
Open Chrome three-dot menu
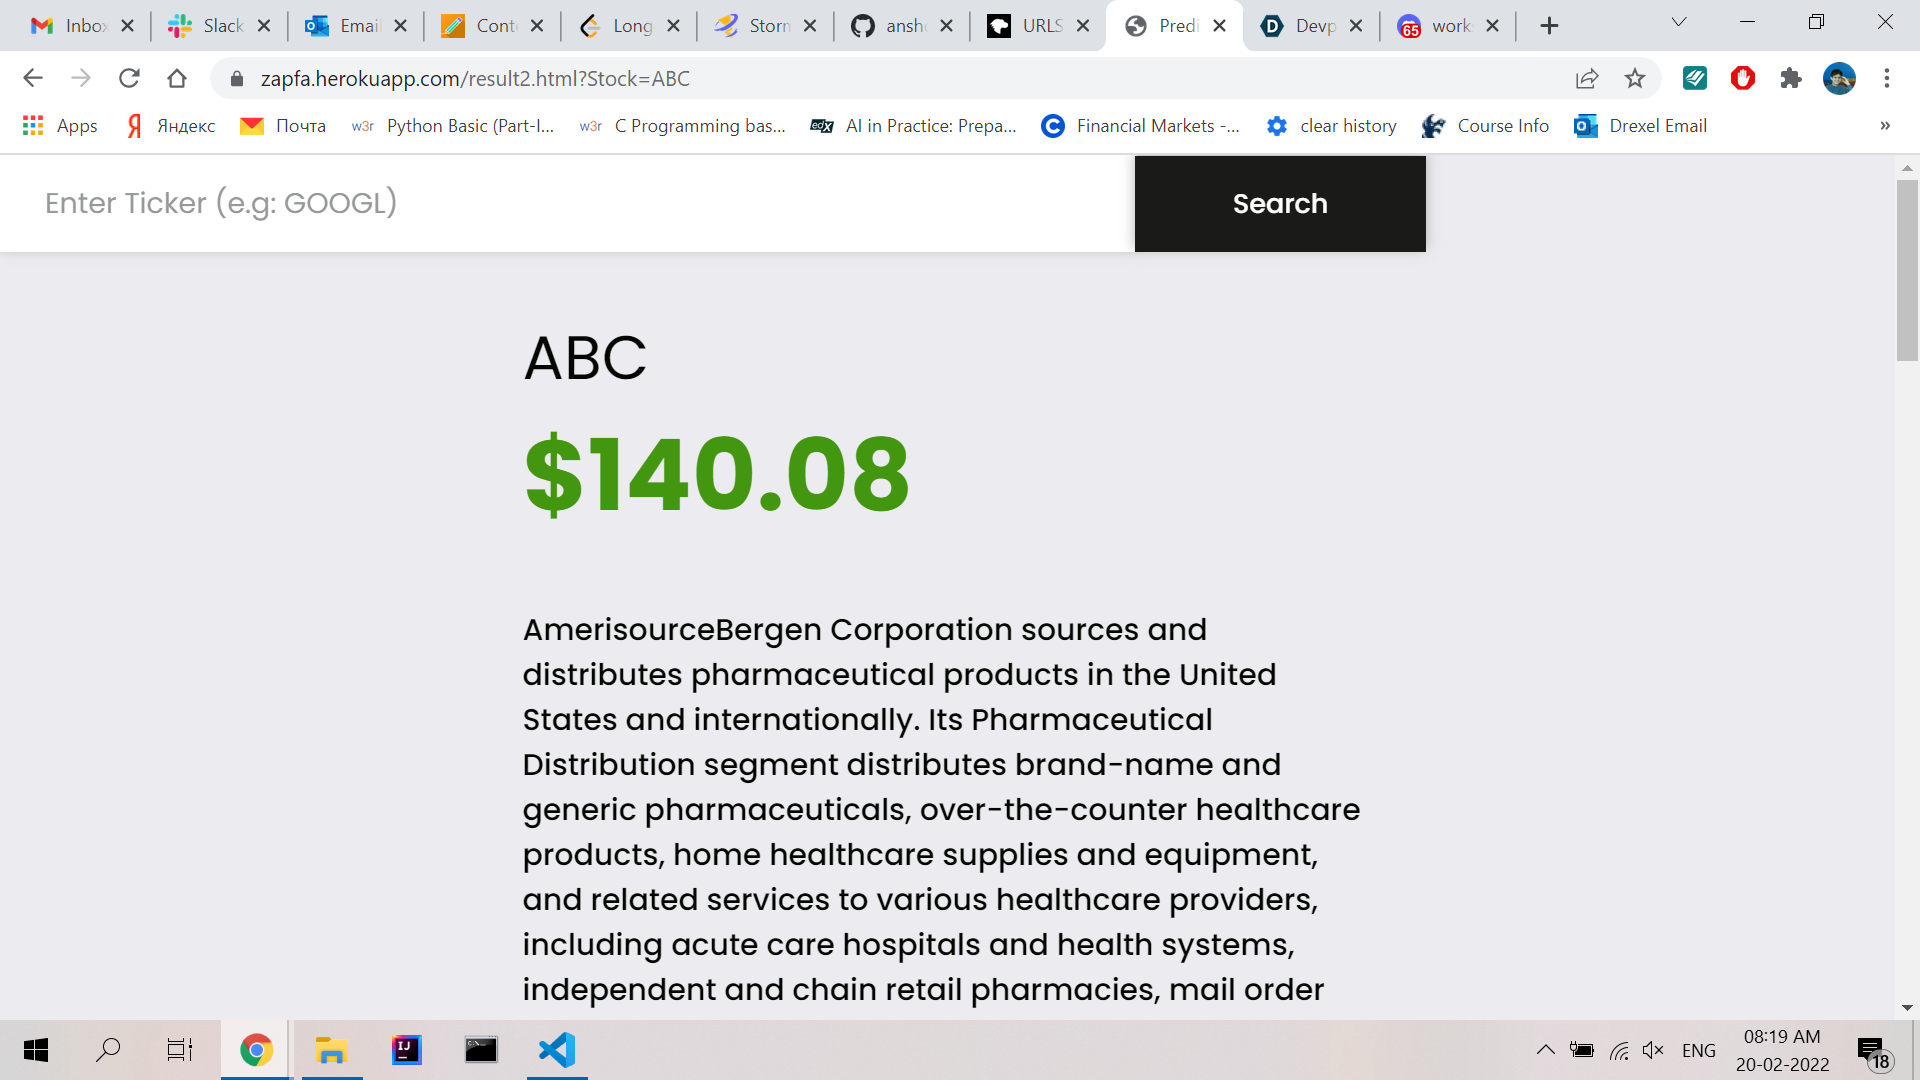click(1887, 78)
